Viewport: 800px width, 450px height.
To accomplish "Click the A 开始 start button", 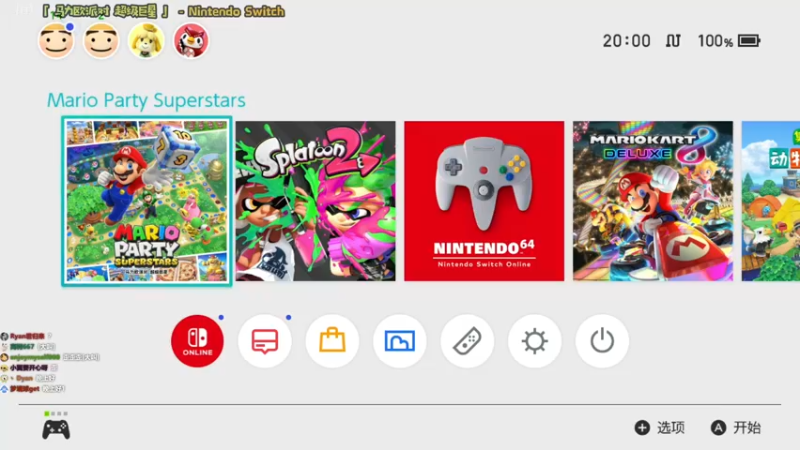I will pos(736,428).
